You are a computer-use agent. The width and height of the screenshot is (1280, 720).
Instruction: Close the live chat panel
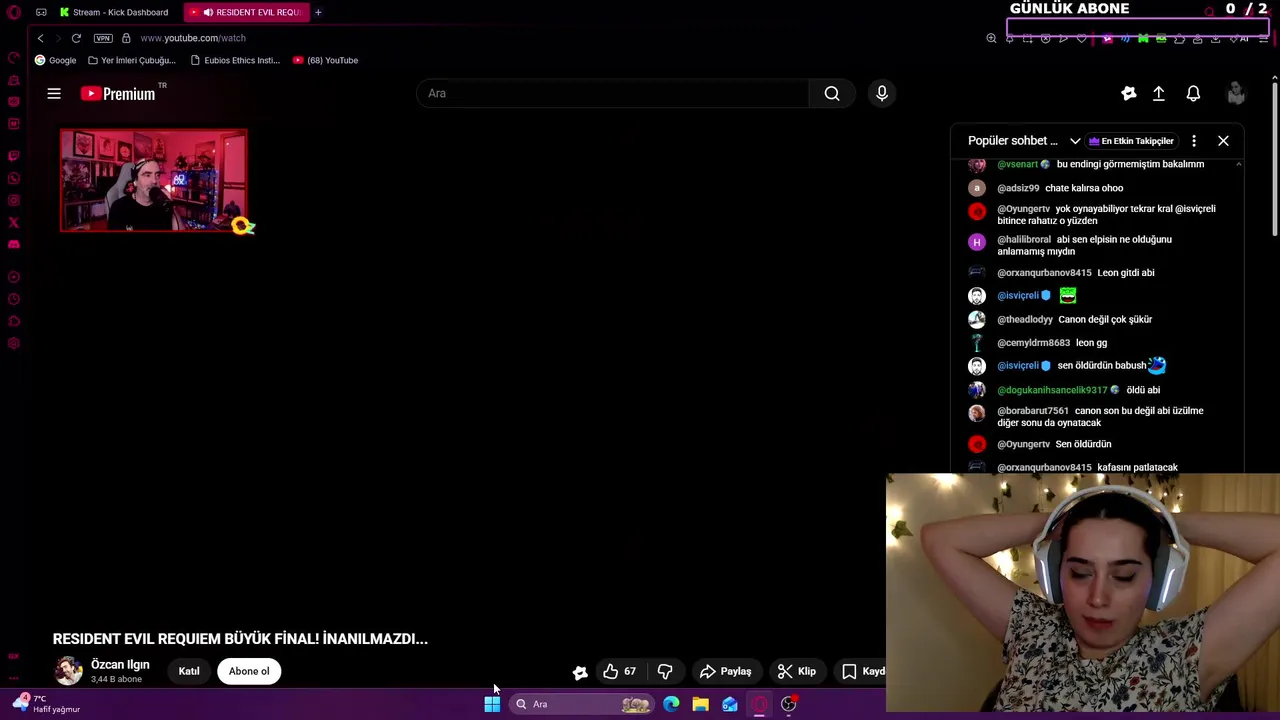[x=1223, y=141]
